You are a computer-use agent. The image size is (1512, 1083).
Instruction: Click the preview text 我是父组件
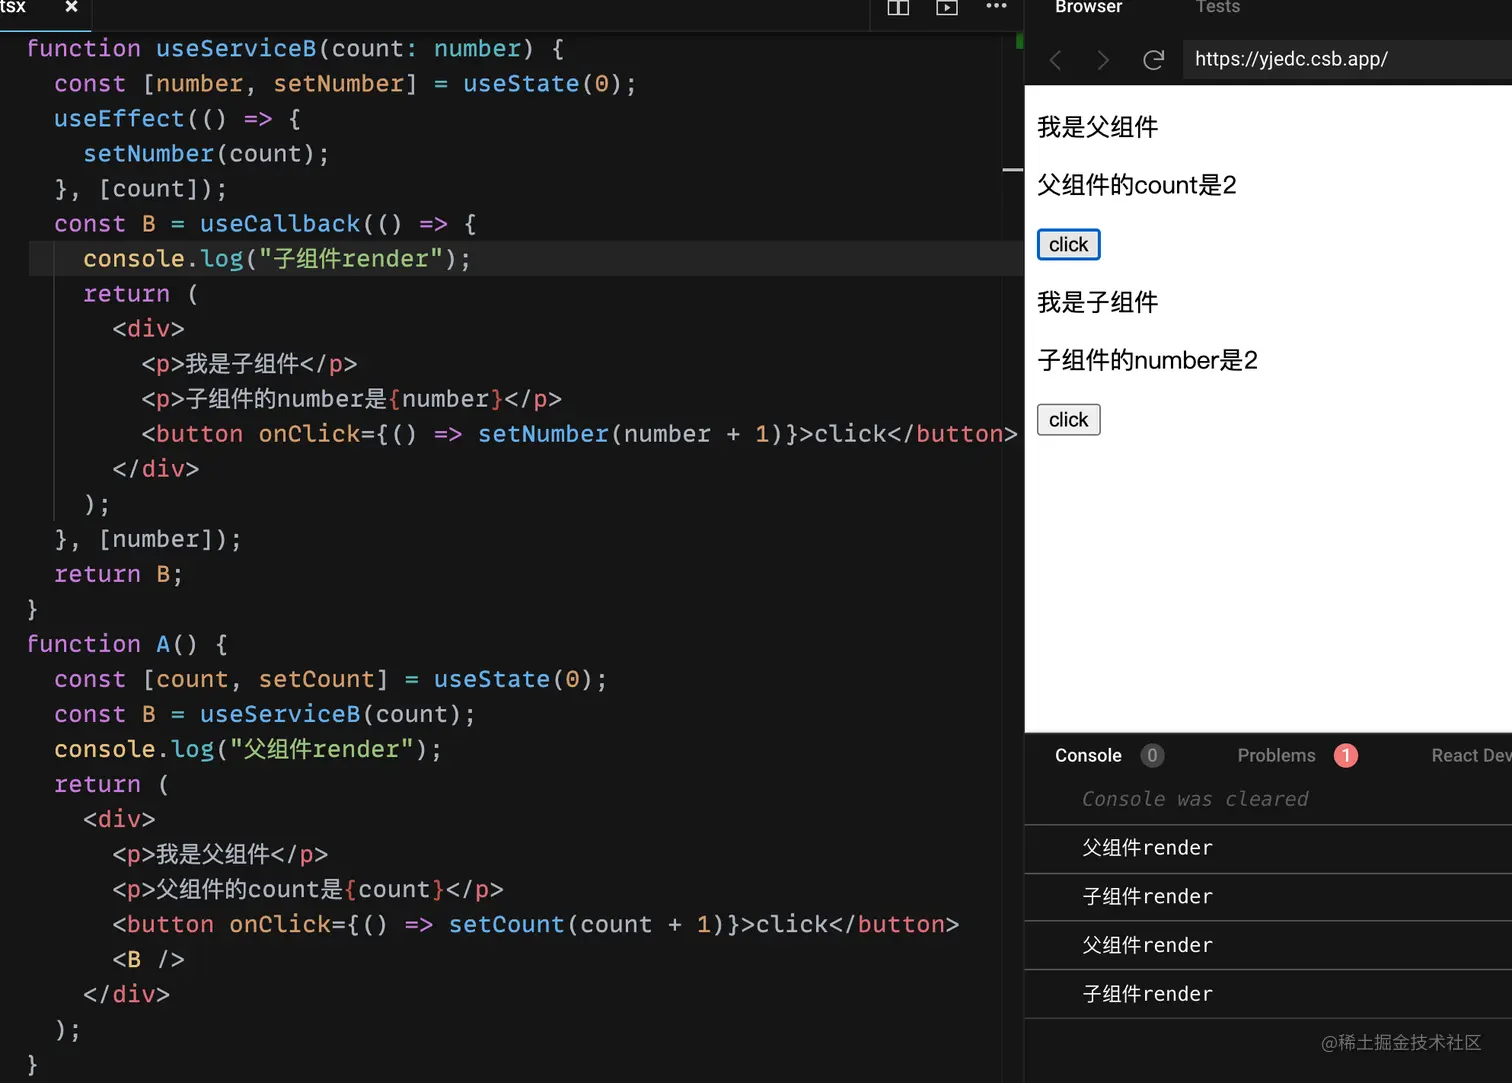click(1097, 127)
